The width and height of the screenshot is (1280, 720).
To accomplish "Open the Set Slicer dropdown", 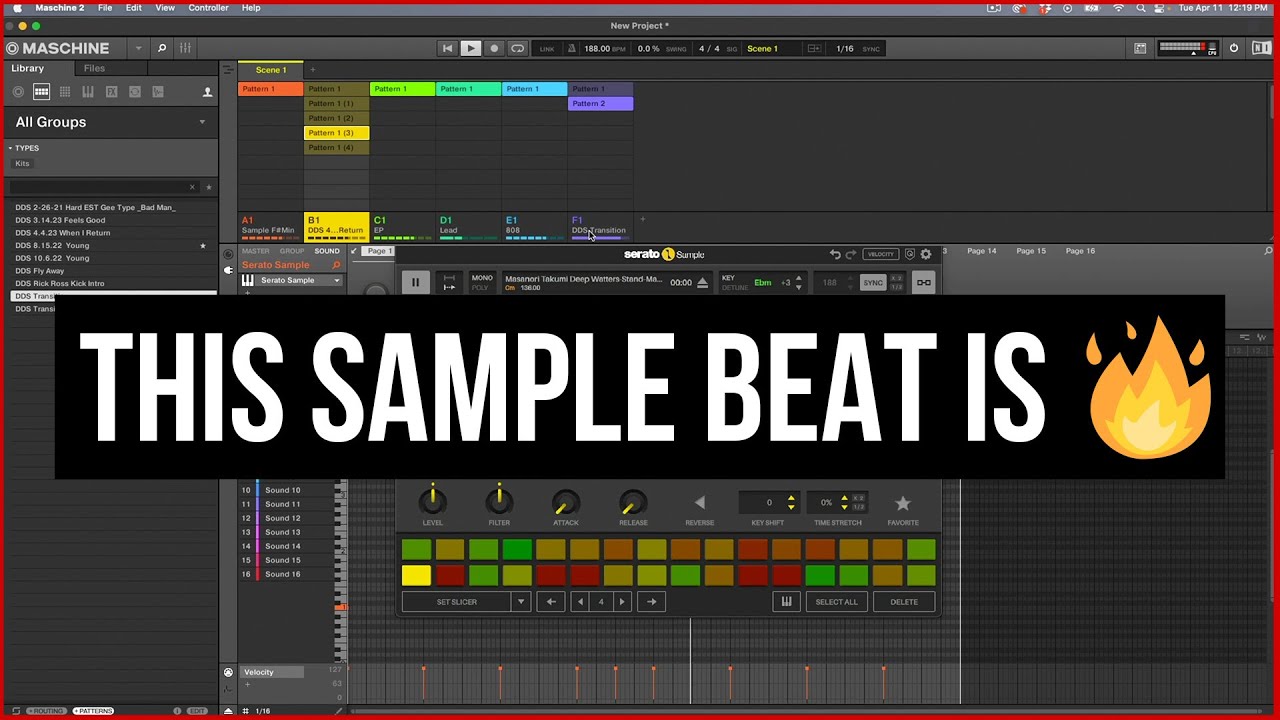I will pyautogui.click(x=521, y=601).
